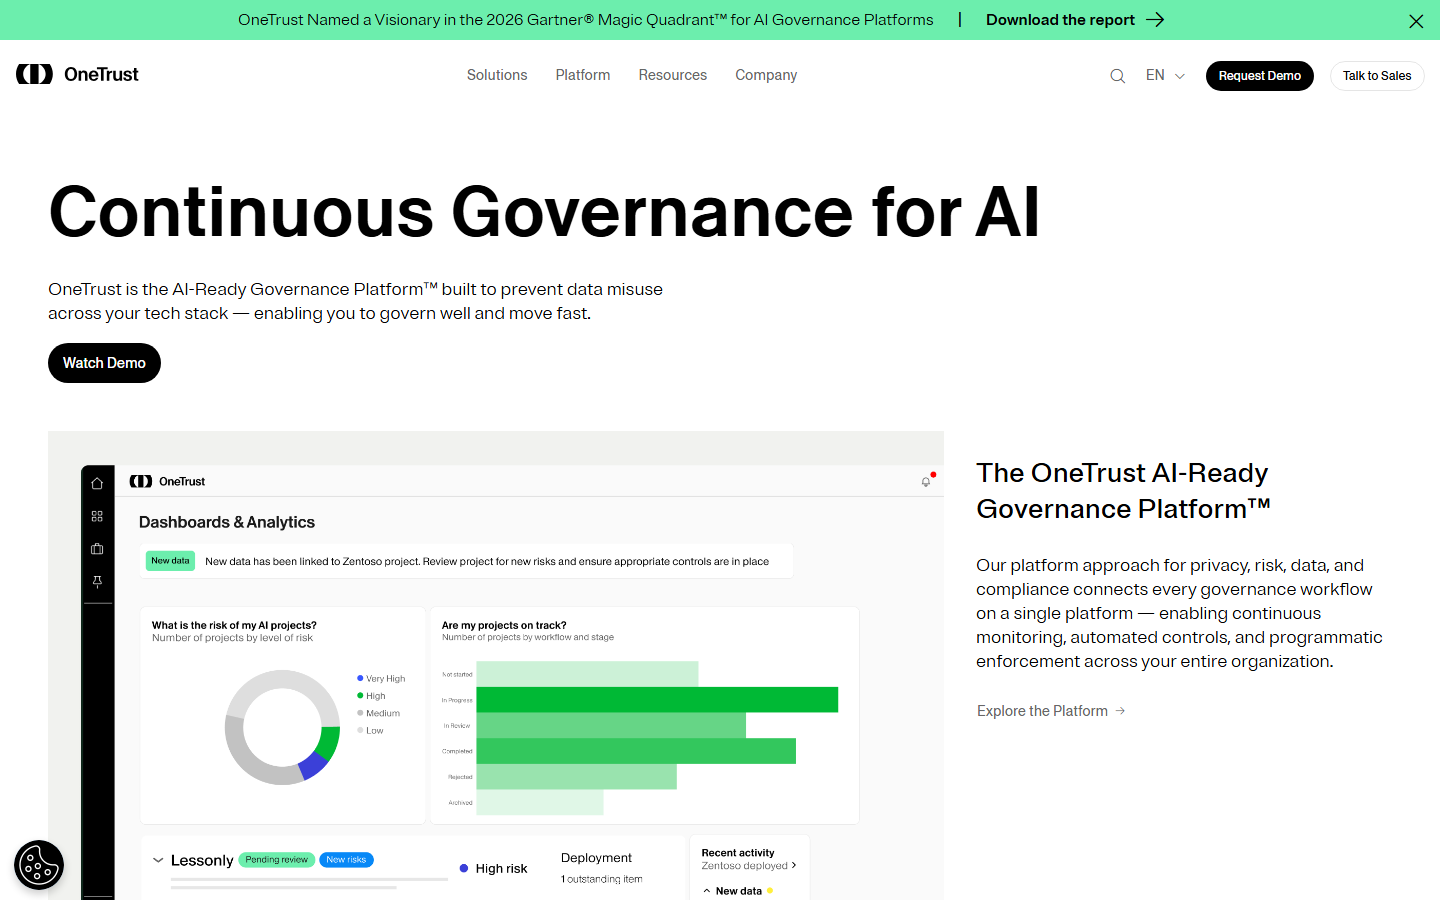This screenshot has height=900, width=1440.
Task: Click the OneTrust logo inside dashboard preview
Action: pos(167,481)
